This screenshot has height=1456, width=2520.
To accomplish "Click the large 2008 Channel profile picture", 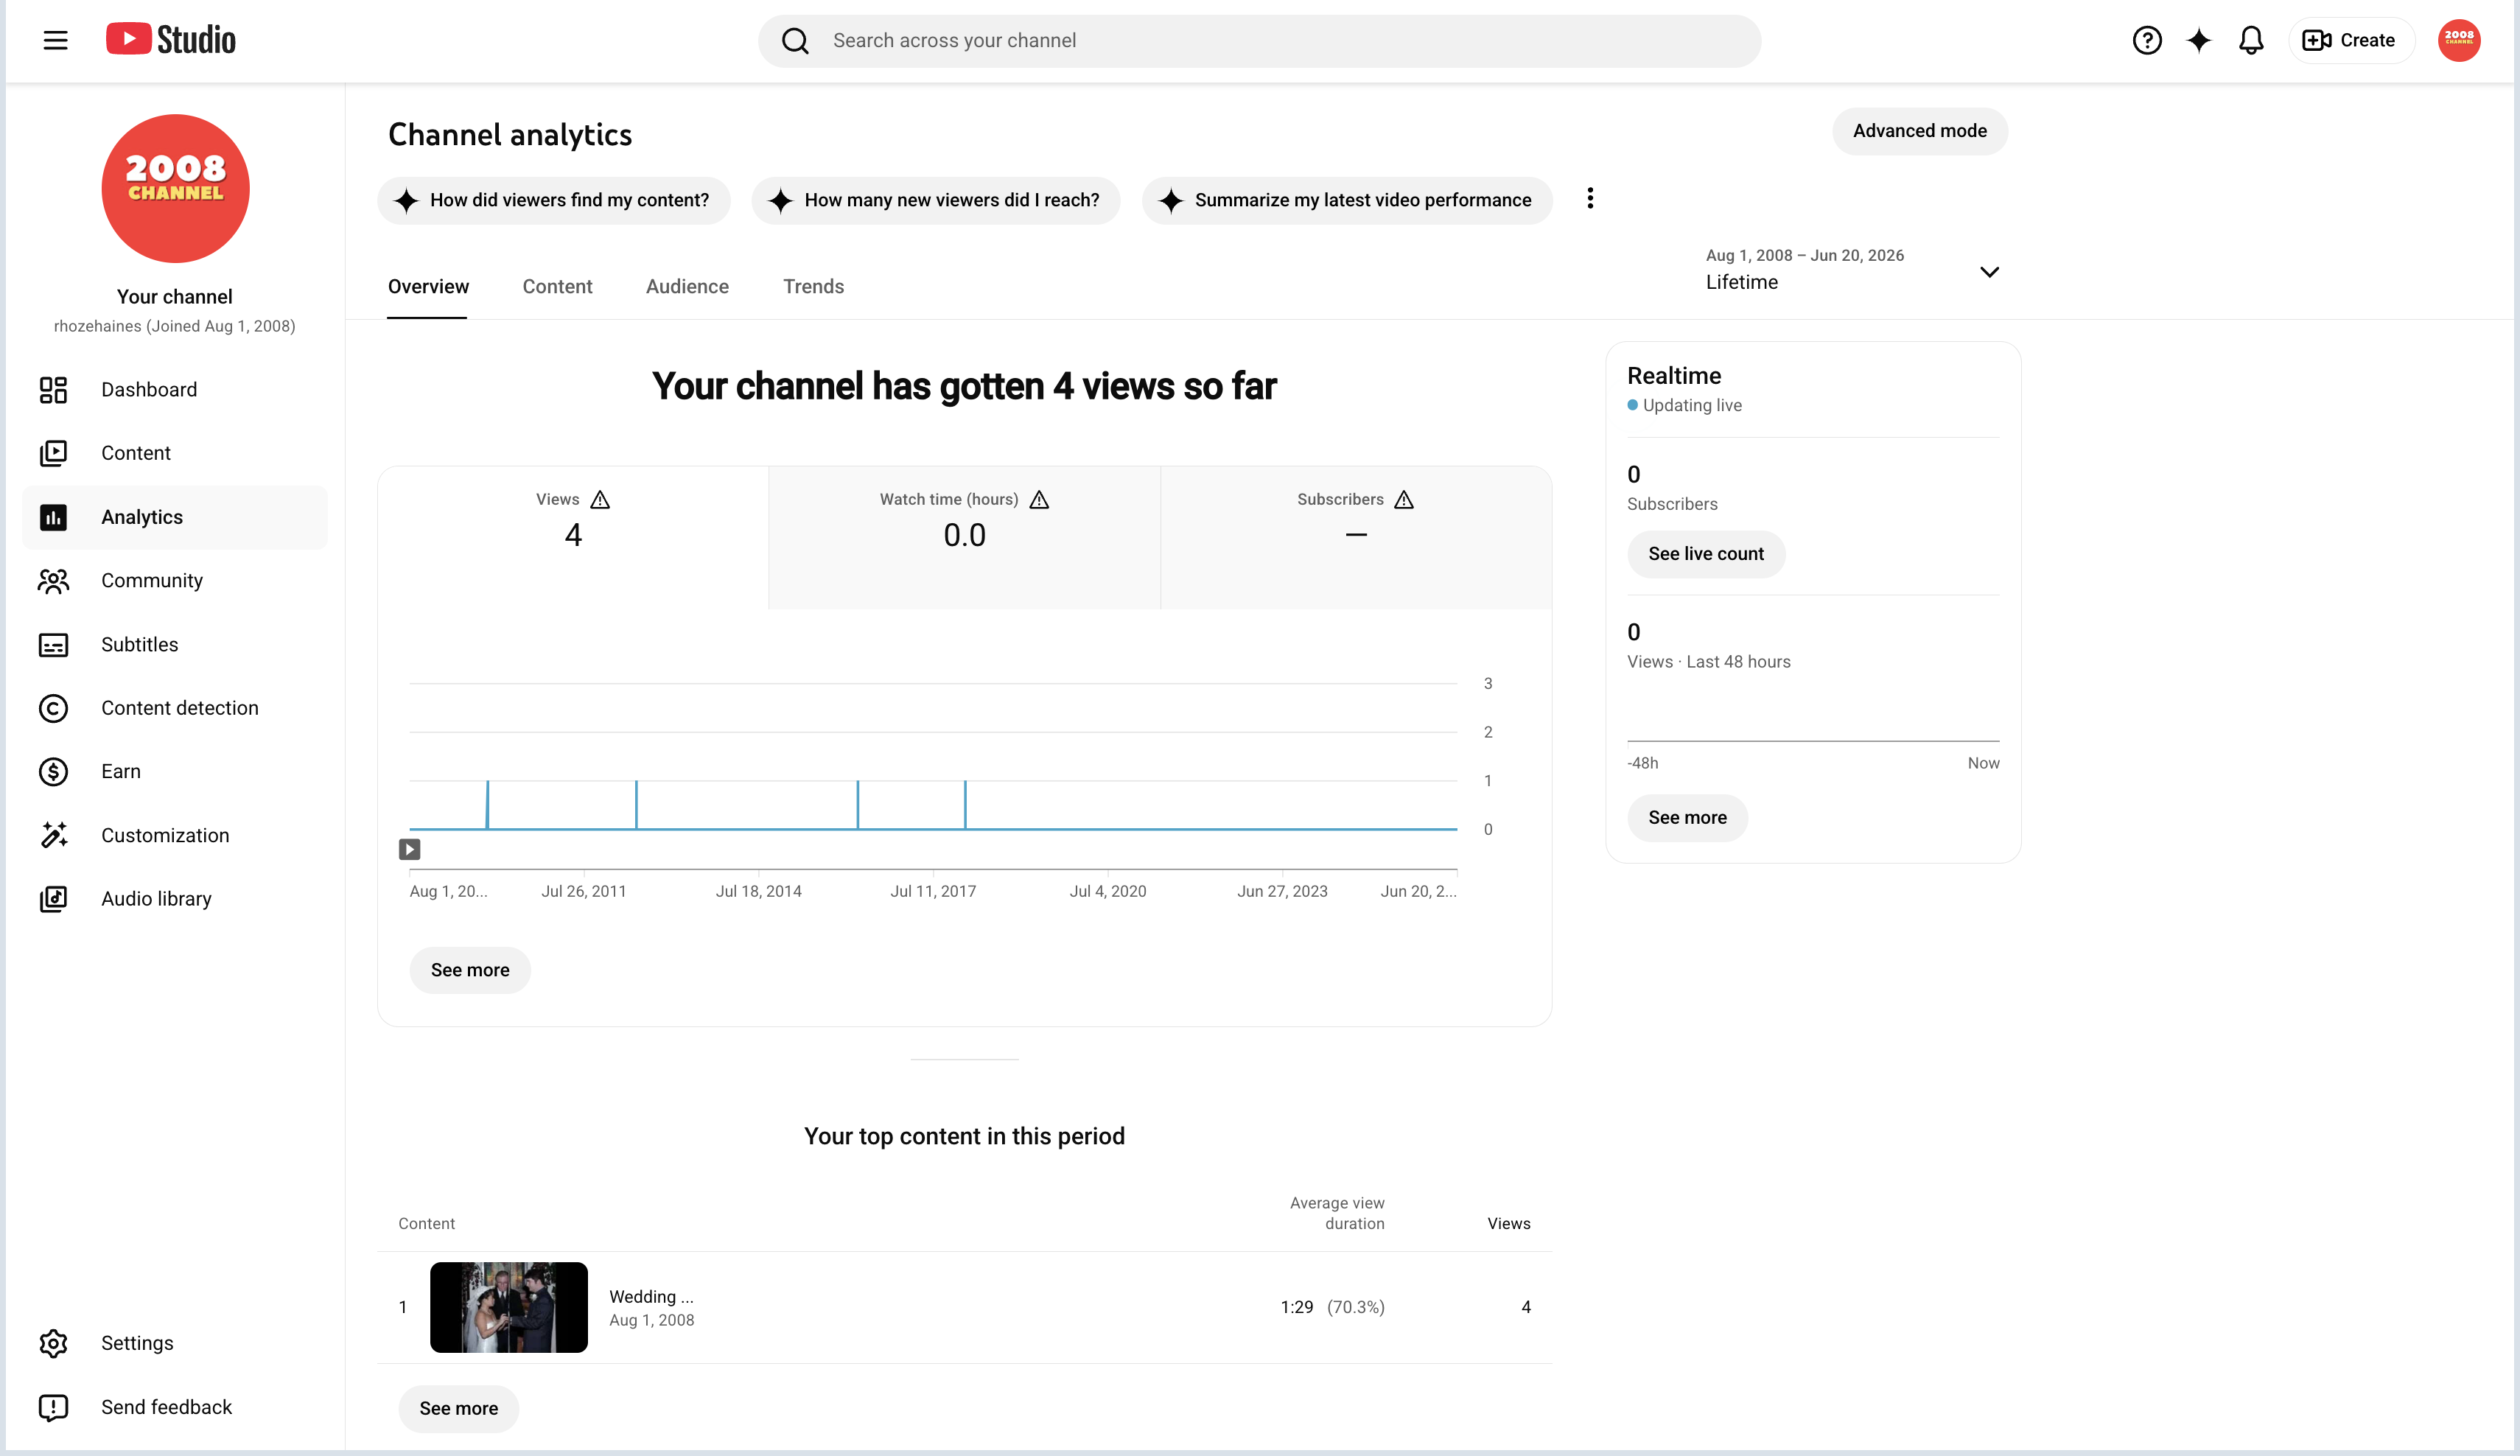I will pyautogui.click(x=175, y=188).
